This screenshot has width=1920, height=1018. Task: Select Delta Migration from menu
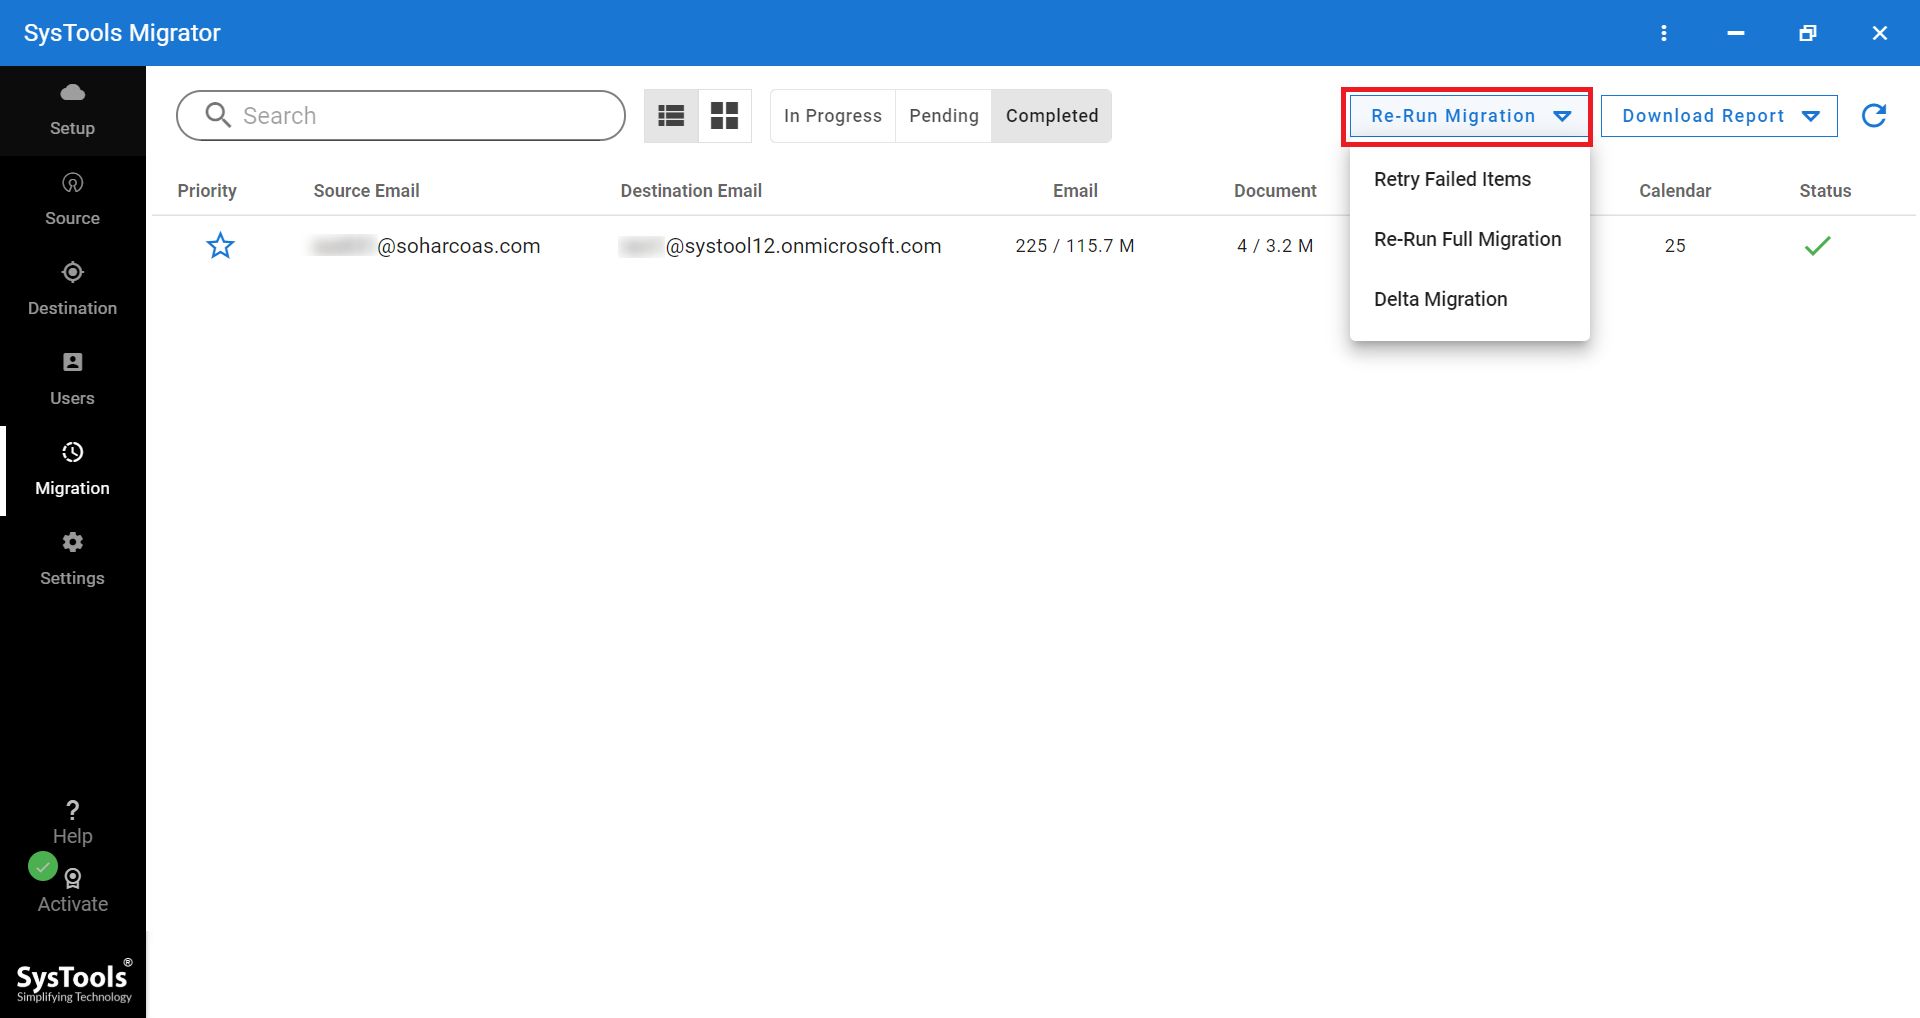click(x=1440, y=300)
